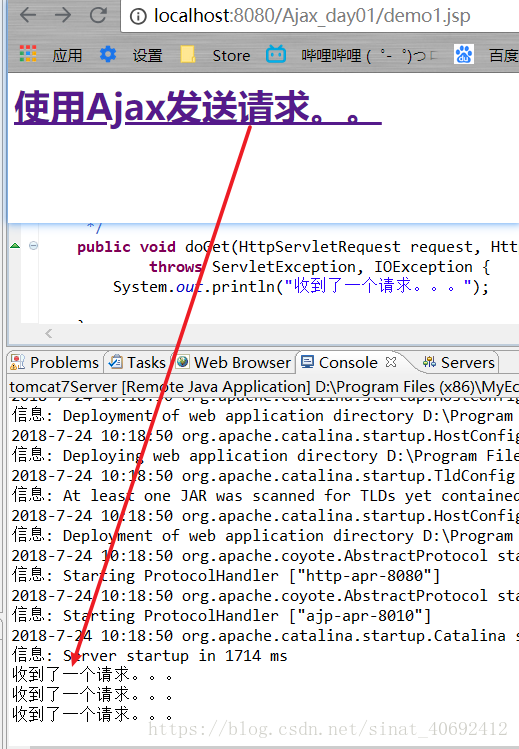Image resolution: width=519 pixels, height=749 pixels.
Task: Click the System.out.println code line
Action: pyautogui.click(x=301, y=286)
